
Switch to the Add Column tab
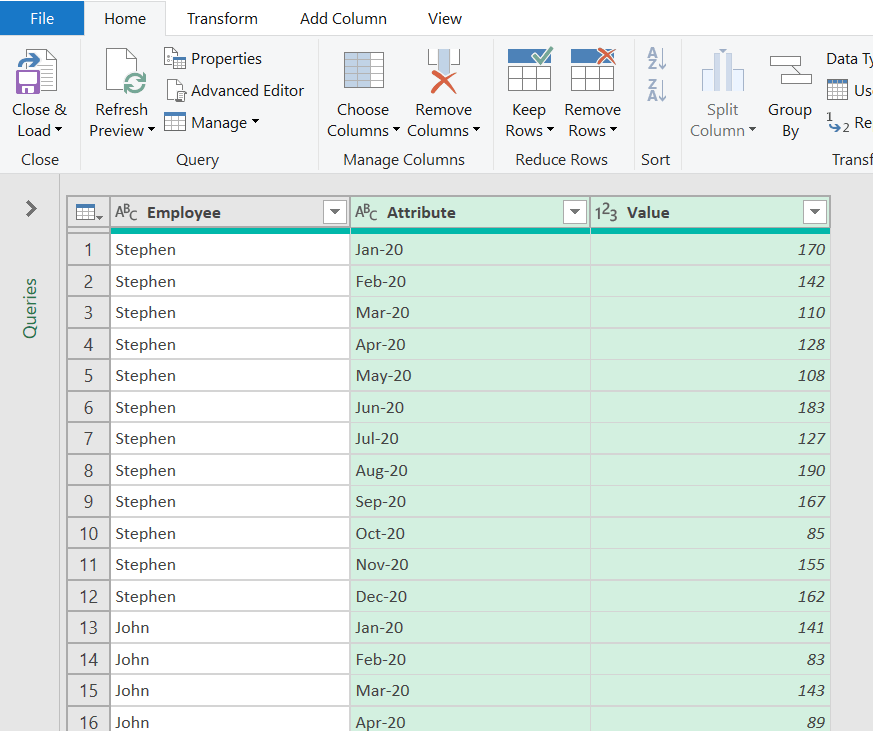[x=343, y=18]
